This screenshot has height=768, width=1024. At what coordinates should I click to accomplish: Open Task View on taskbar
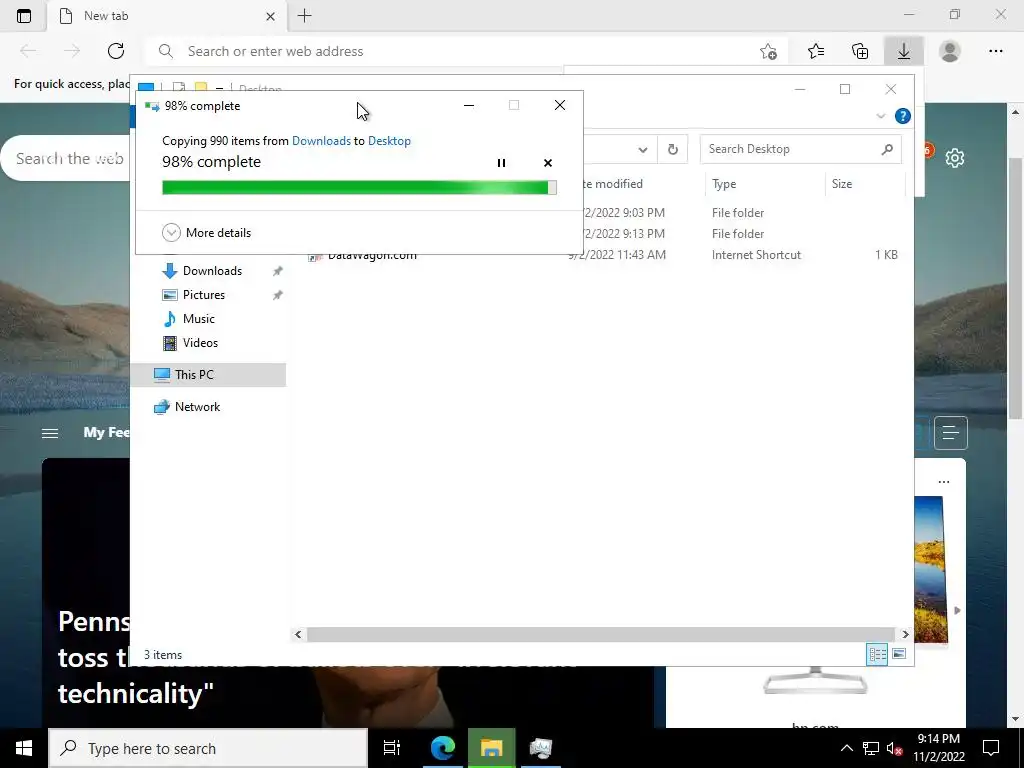point(391,748)
